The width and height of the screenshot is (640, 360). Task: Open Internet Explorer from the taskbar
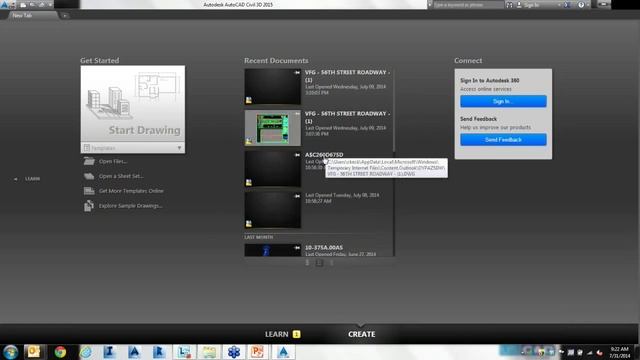coord(85,352)
